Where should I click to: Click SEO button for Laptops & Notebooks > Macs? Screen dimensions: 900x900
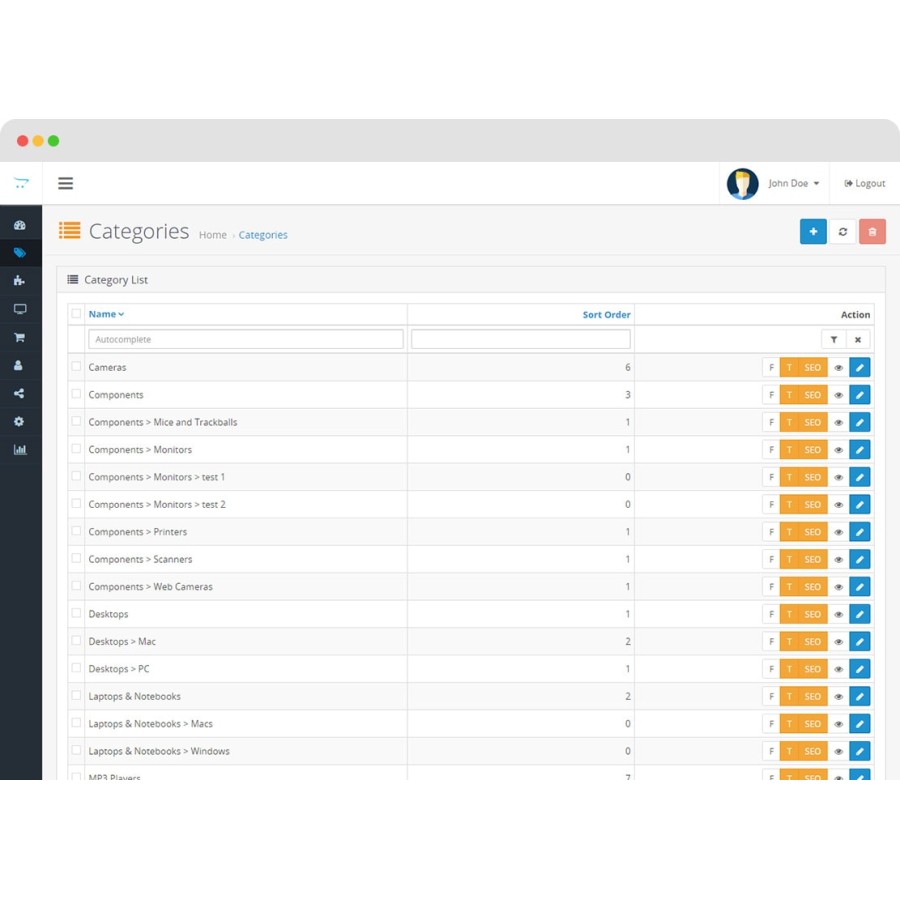point(812,724)
